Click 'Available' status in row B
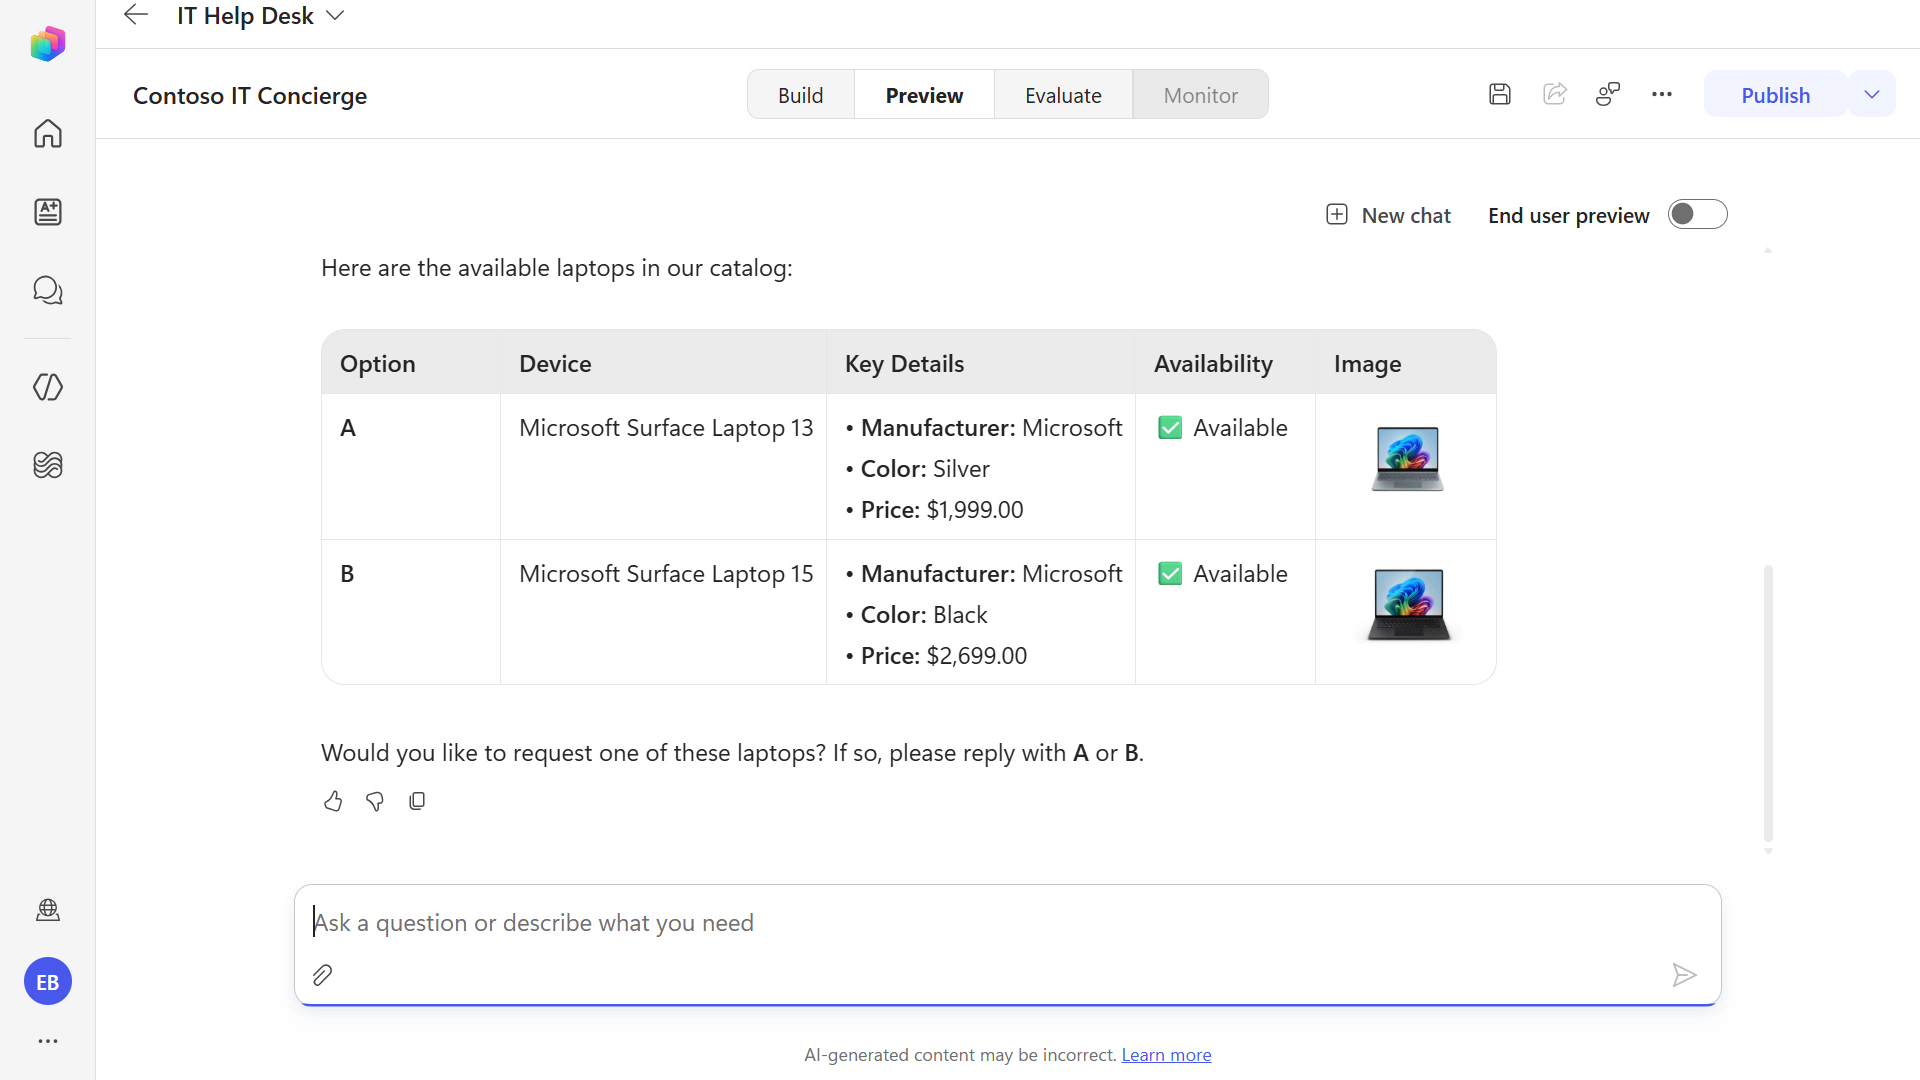The image size is (1920, 1080). (x=1223, y=574)
